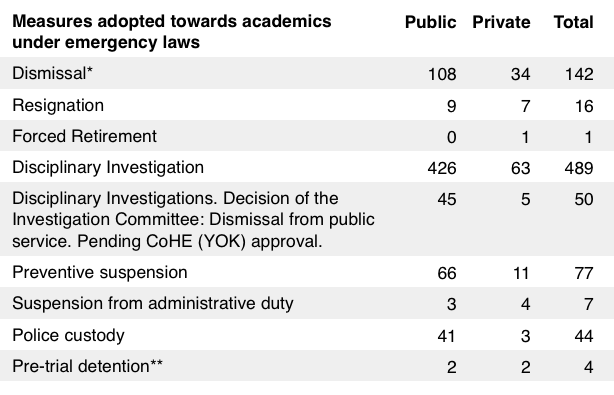Select the Disciplinary Investigation row label
614x395 pixels.
(x=108, y=168)
